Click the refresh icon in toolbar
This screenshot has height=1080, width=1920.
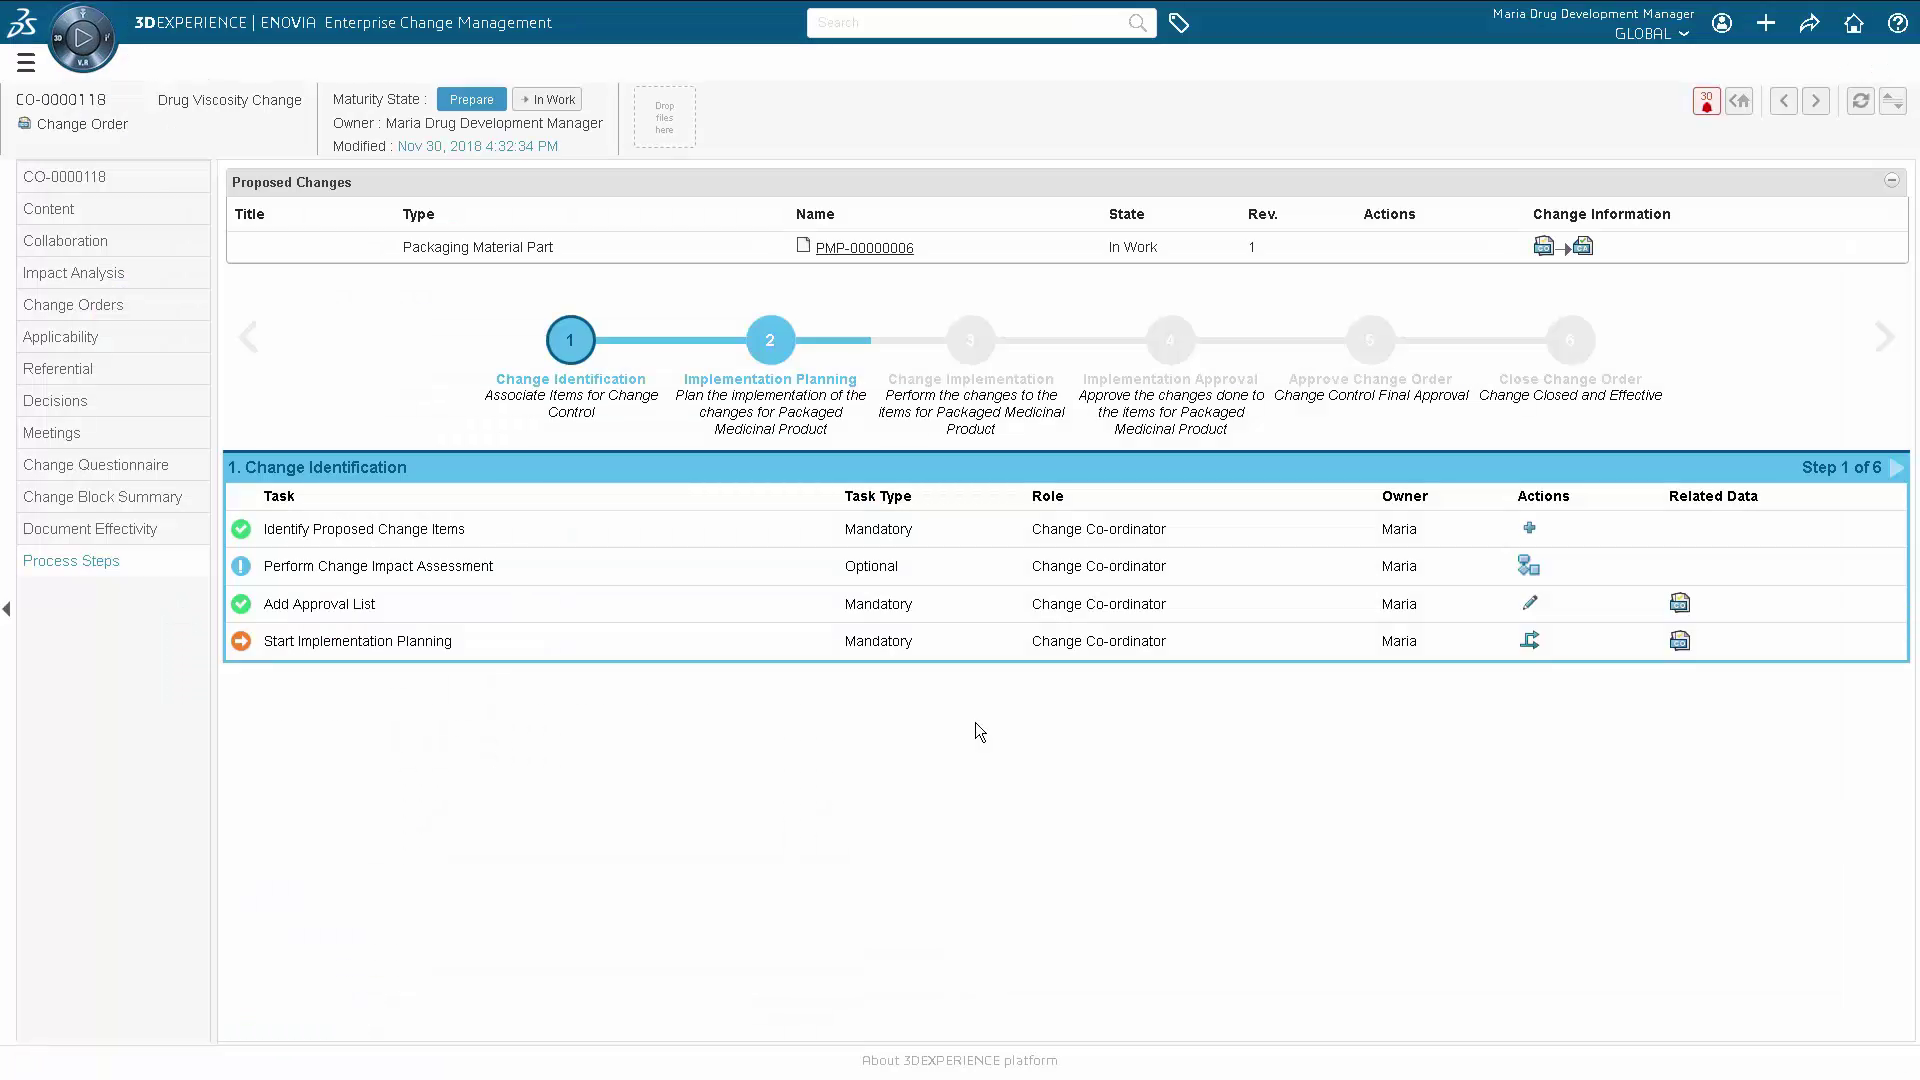[x=1859, y=101]
